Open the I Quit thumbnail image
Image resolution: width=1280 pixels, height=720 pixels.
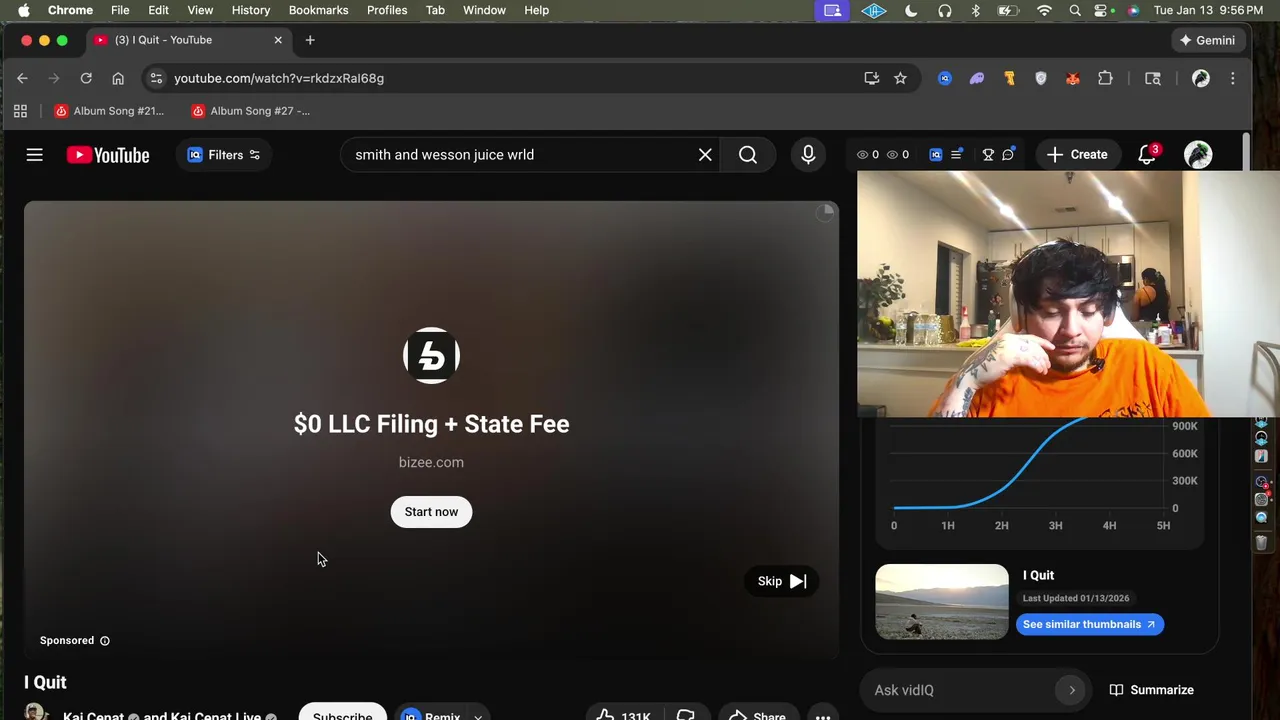pyautogui.click(x=942, y=602)
